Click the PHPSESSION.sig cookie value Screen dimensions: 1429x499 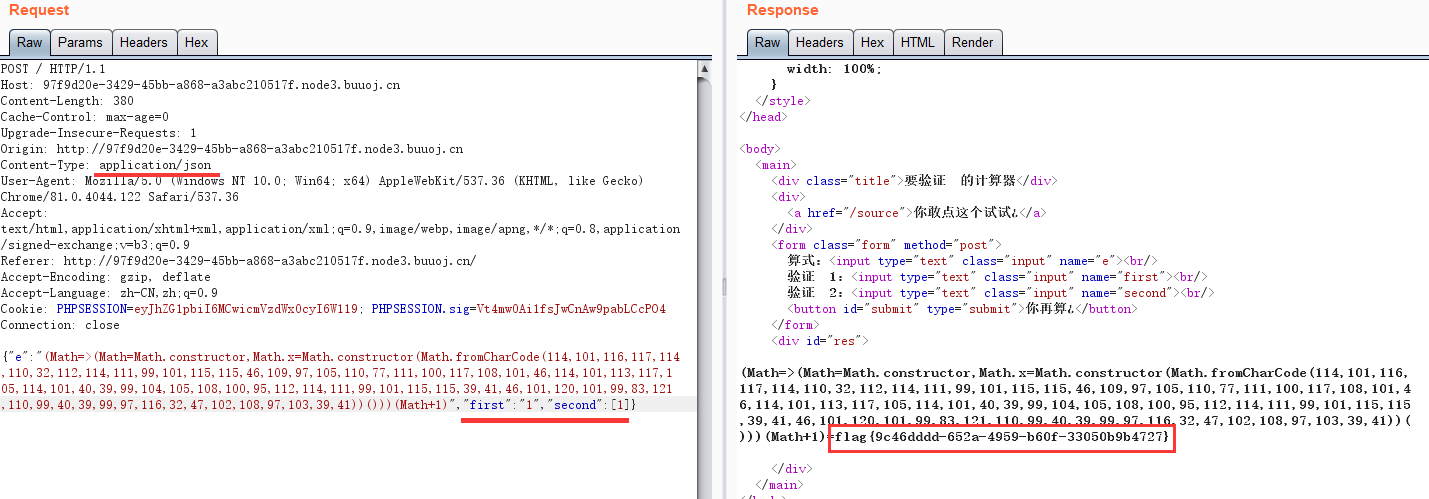point(571,309)
